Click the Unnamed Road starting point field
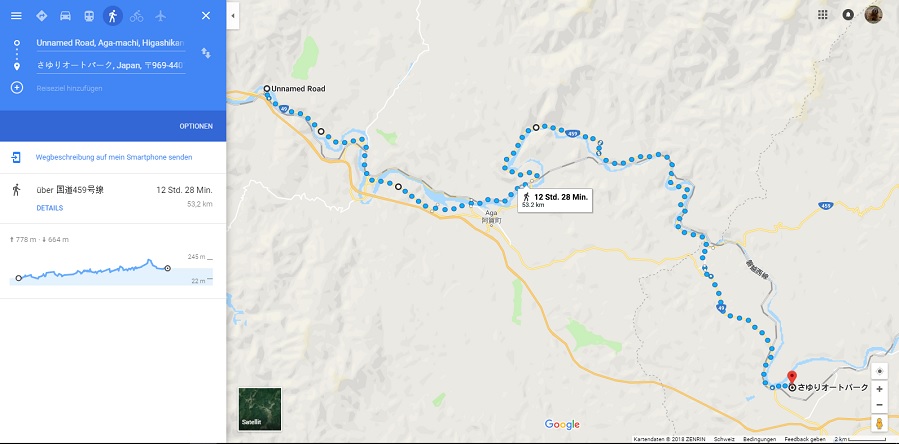Image resolution: width=899 pixels, height=444 pixels. click(111, 43)
